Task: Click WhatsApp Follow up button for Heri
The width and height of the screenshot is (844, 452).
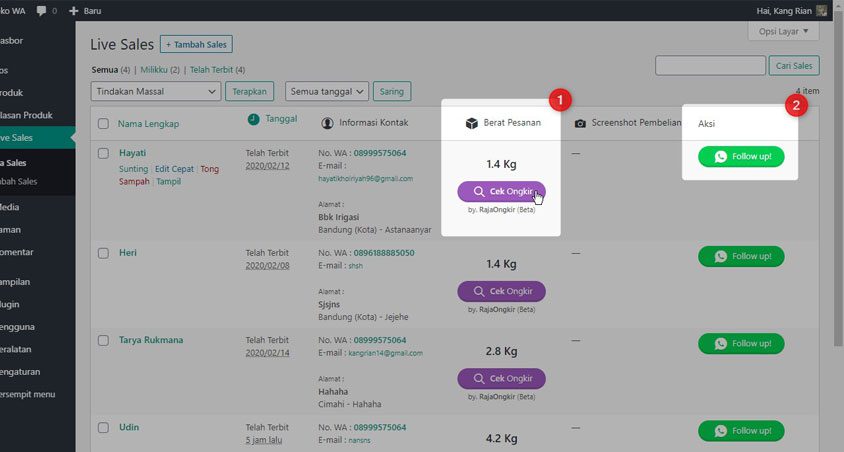Action: click(741, 257)
